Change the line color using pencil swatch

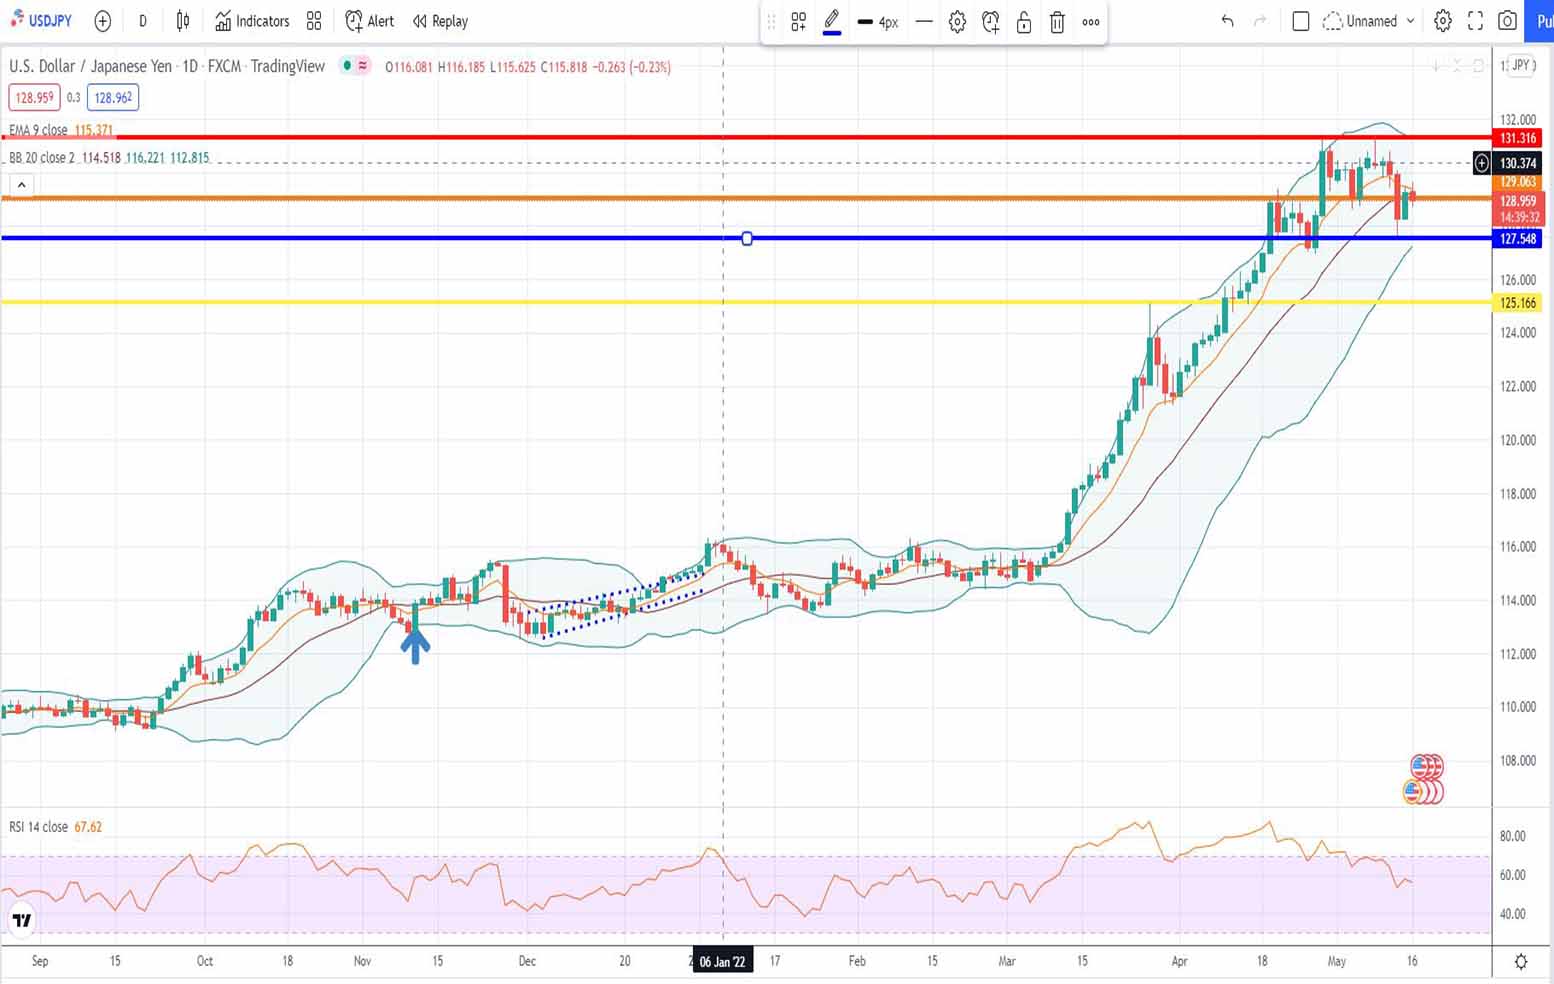[x=831, y=22]
